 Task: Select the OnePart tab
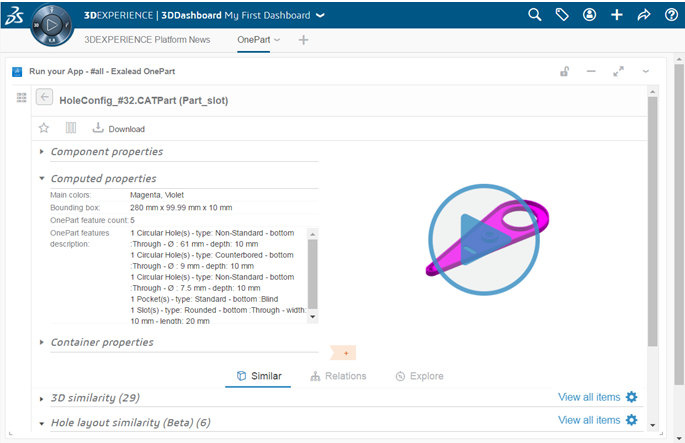click(253, 40)
